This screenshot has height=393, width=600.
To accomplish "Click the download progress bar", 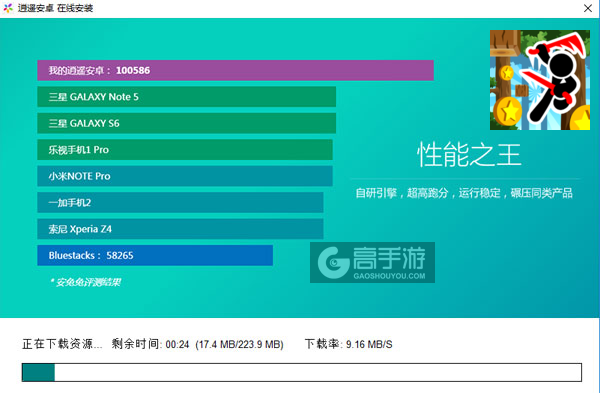I will pyautogui.click(x=302, y=372).
